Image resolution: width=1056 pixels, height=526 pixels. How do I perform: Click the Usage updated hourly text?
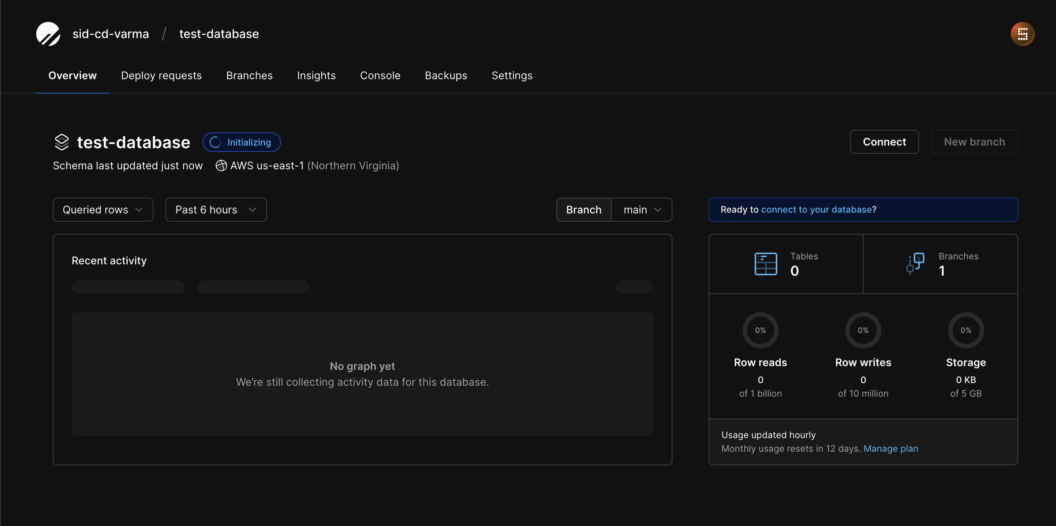point(768,435)
